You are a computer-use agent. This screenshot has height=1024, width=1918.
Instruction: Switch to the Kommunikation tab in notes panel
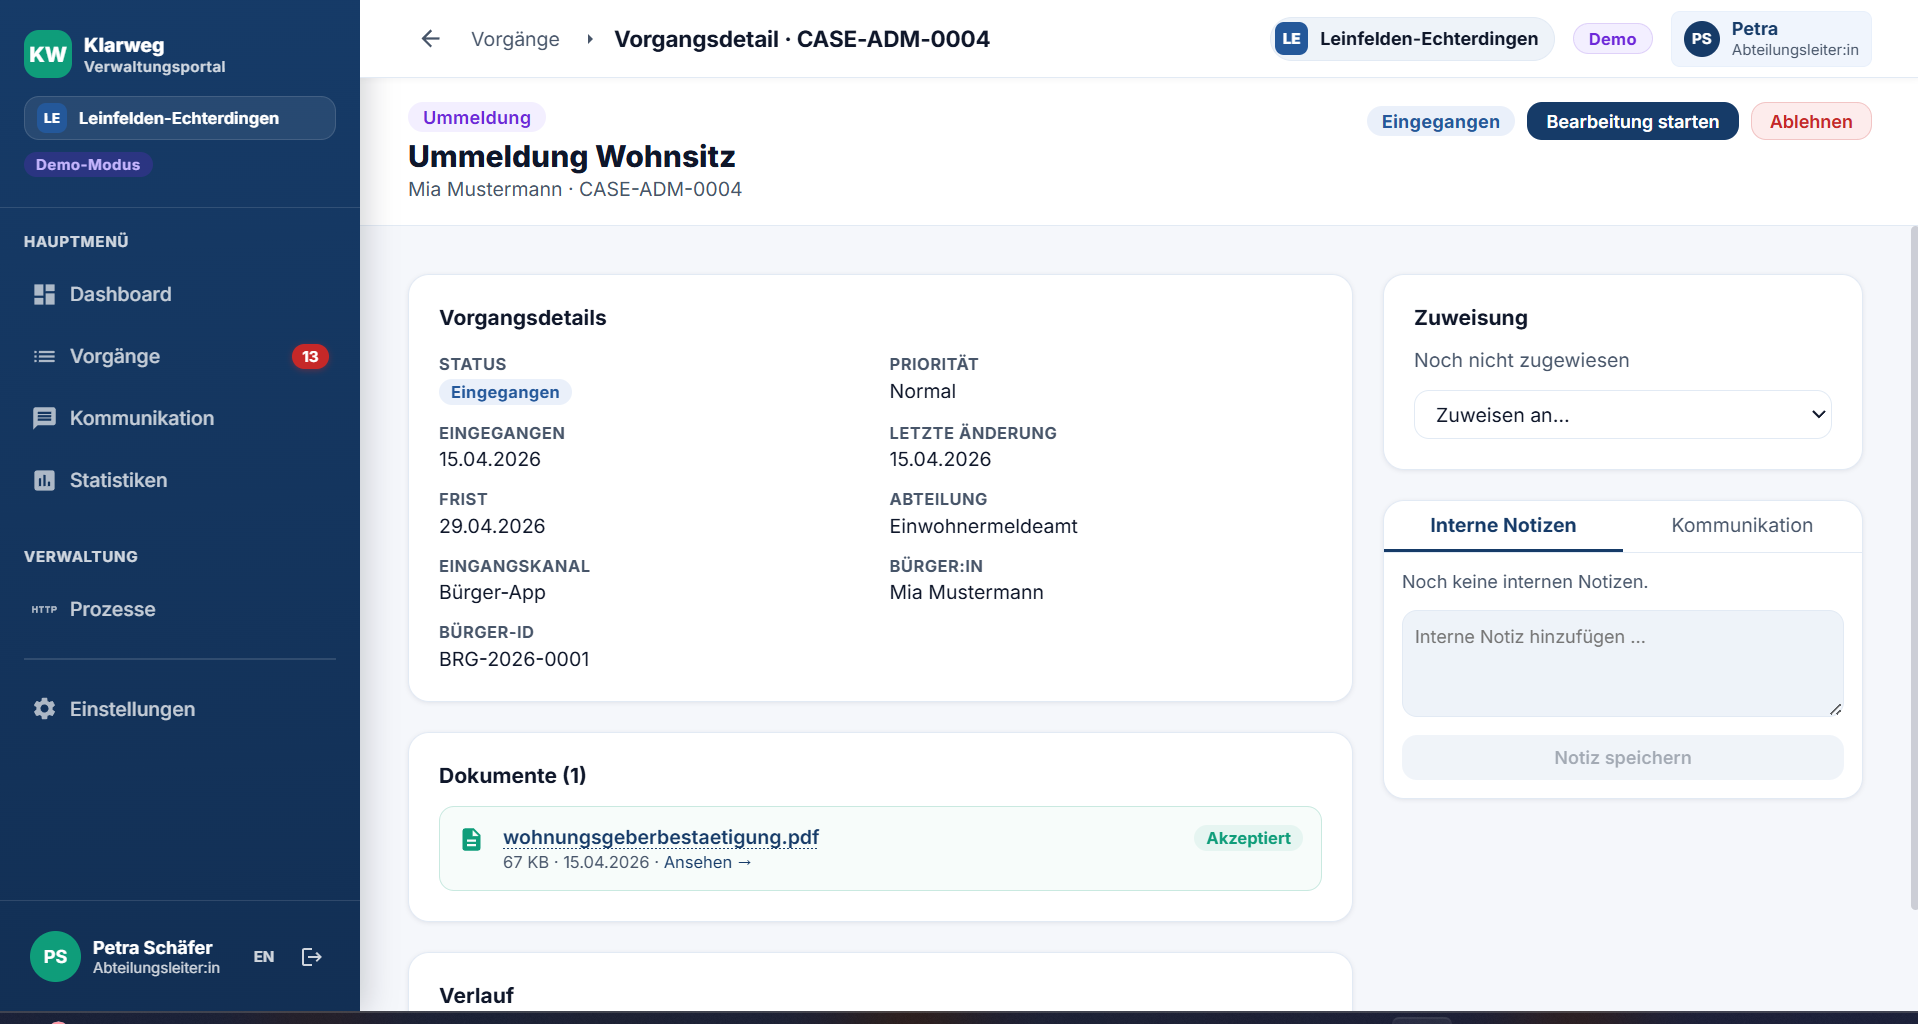coord(1742,525)
